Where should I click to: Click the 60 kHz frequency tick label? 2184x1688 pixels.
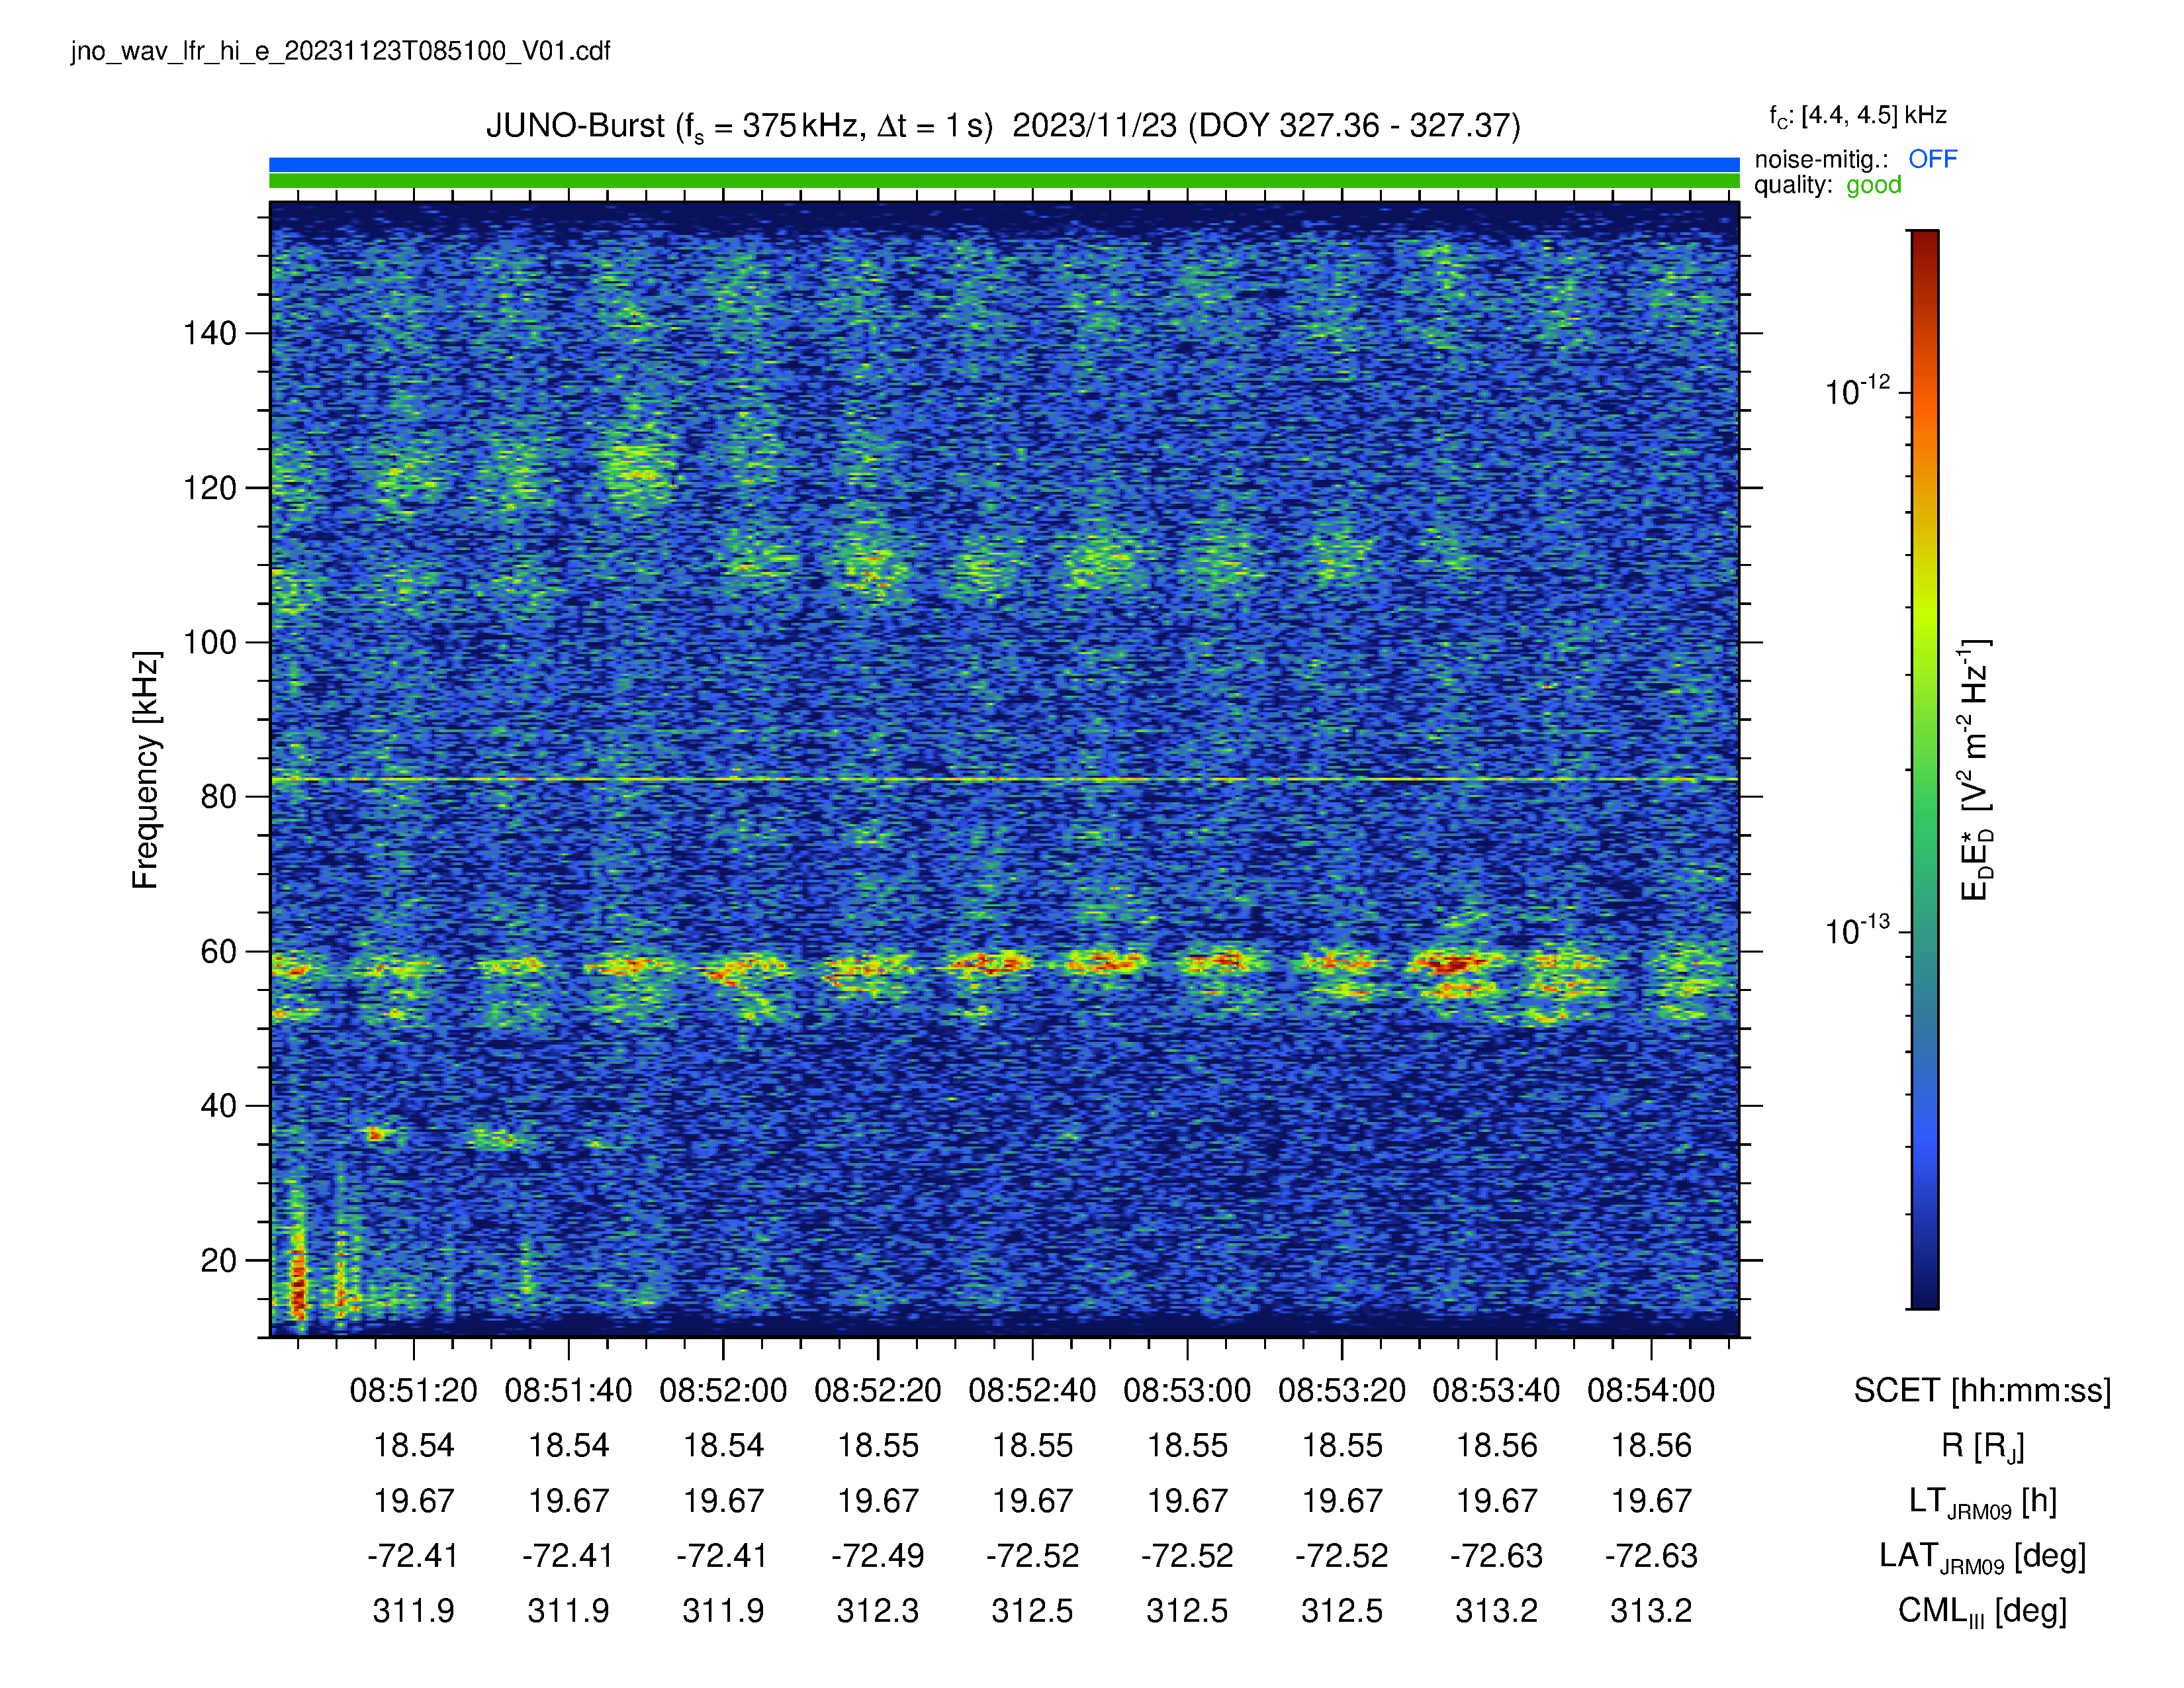pos(218,951)
